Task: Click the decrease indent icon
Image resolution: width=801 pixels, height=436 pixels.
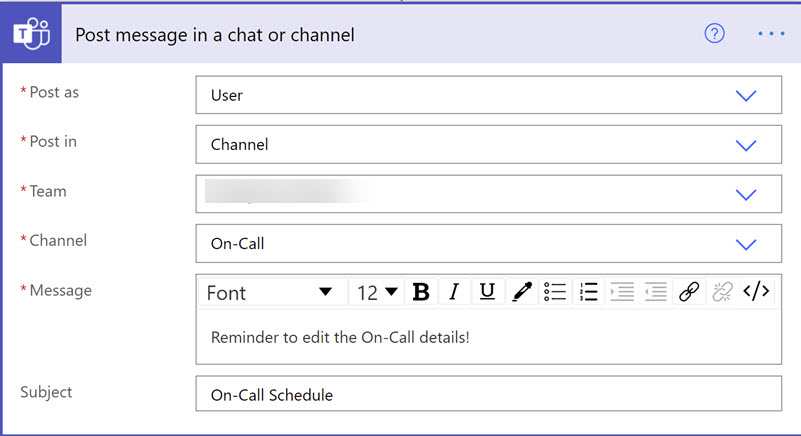Action: click(x=655, y=292)
